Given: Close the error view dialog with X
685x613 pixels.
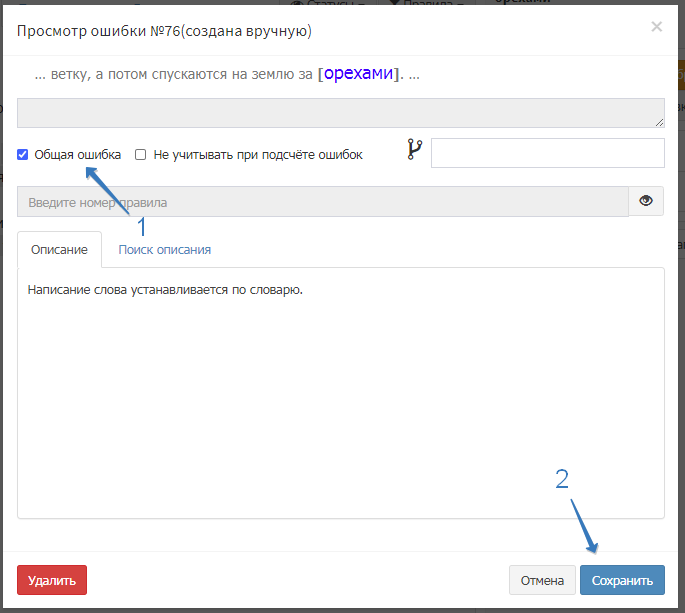Looking at the screenshot, I should [x=656, y=27].
